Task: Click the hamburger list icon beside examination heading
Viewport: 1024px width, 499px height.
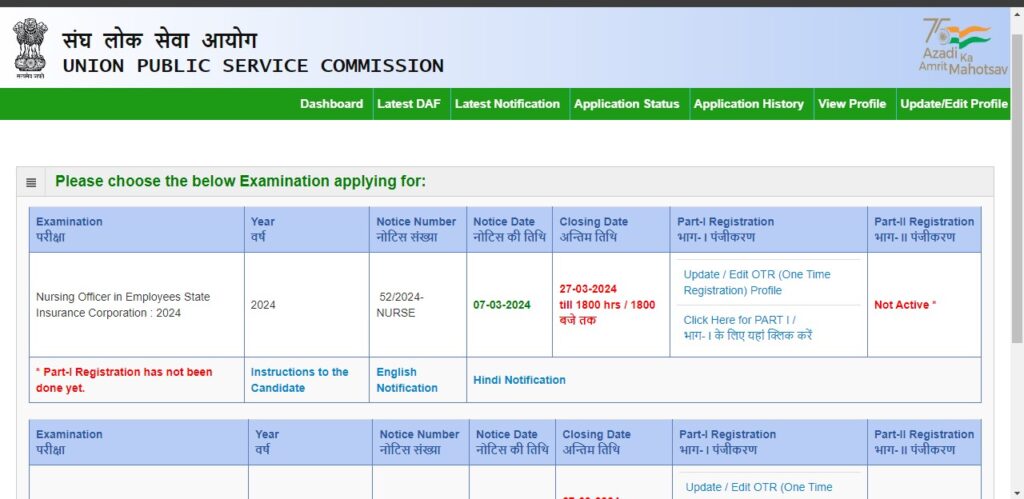Action: pos(31,182)
